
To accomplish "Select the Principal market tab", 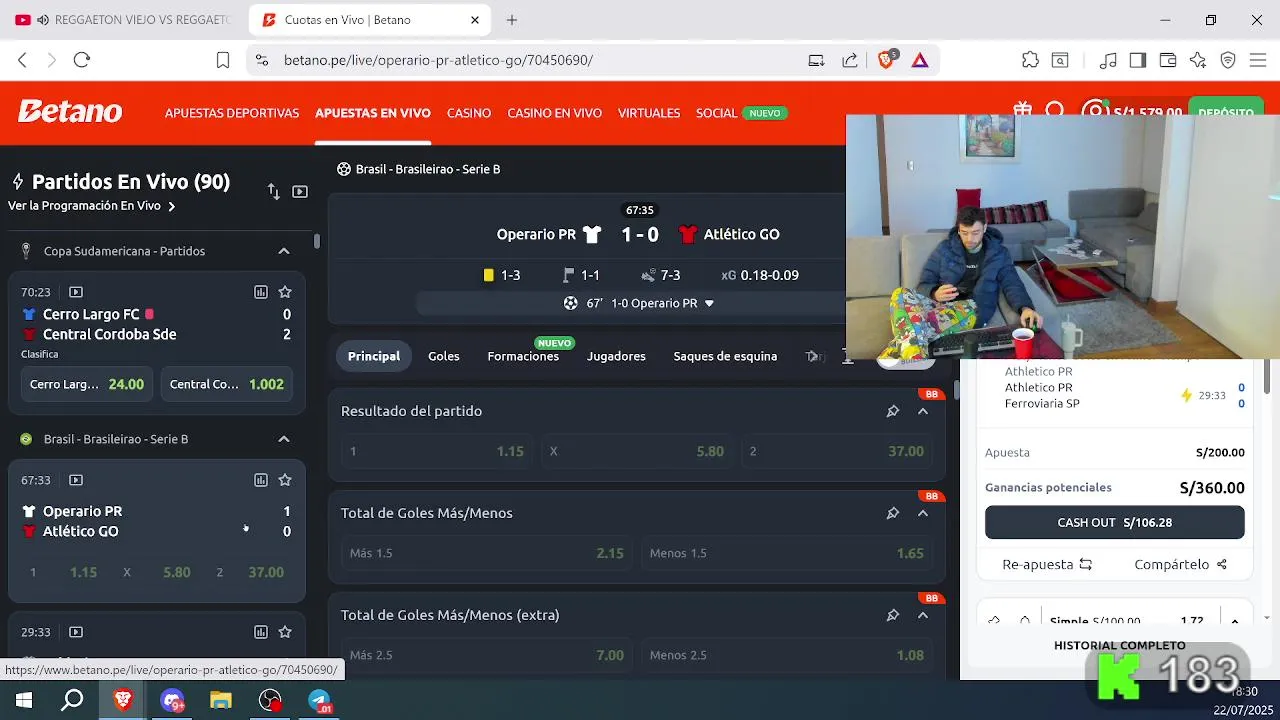I will point(374,356).
